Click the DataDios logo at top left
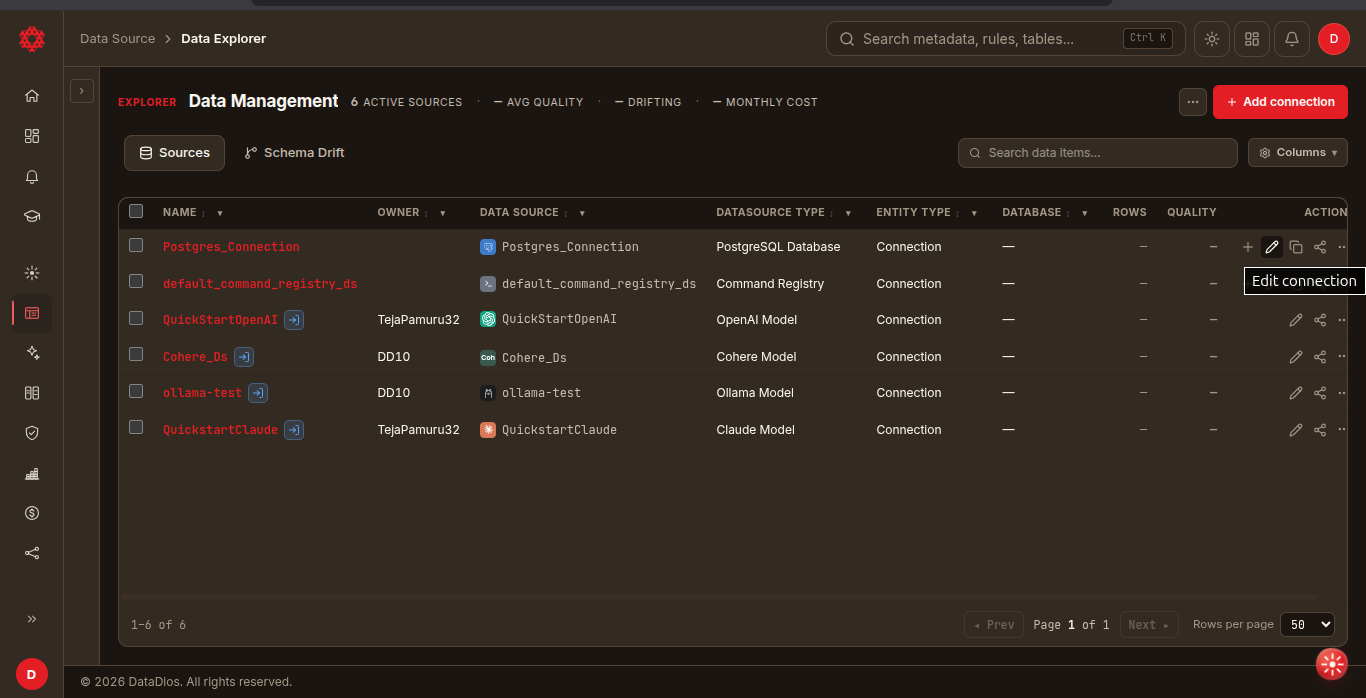The width and height of the screenshot is (1366, 698). tap(32, 39)
